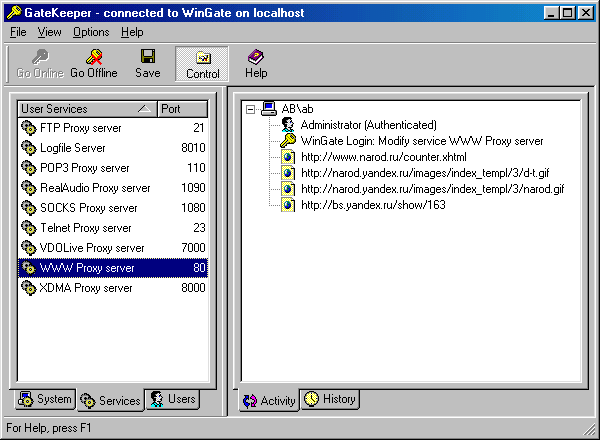
Task: Click the gear icon beside FTP Proxy server
Action: [29, 128]
